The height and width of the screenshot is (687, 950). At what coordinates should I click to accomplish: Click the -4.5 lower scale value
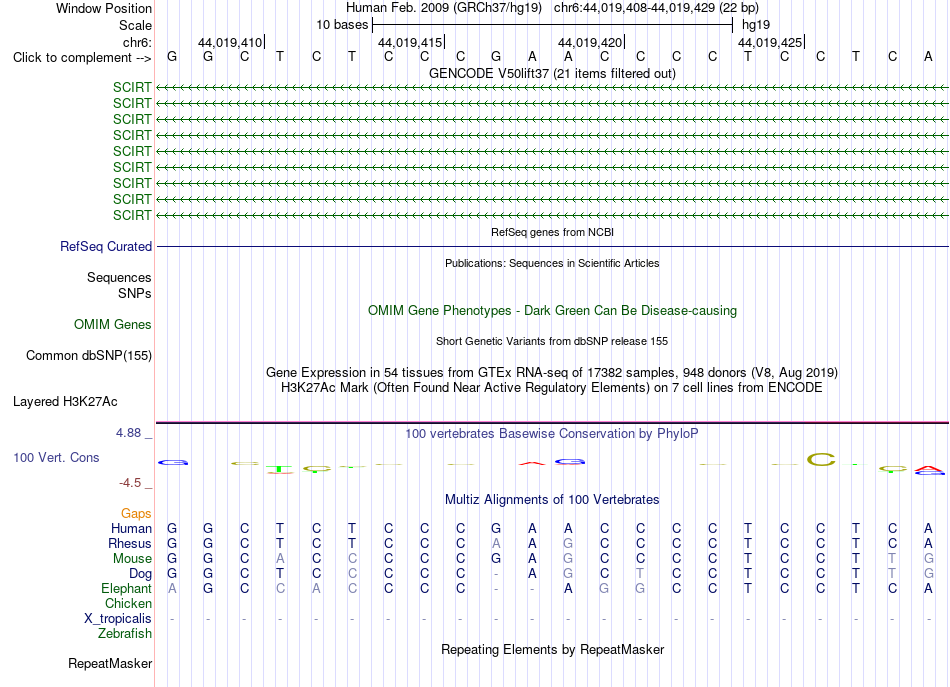coord(130,483)
